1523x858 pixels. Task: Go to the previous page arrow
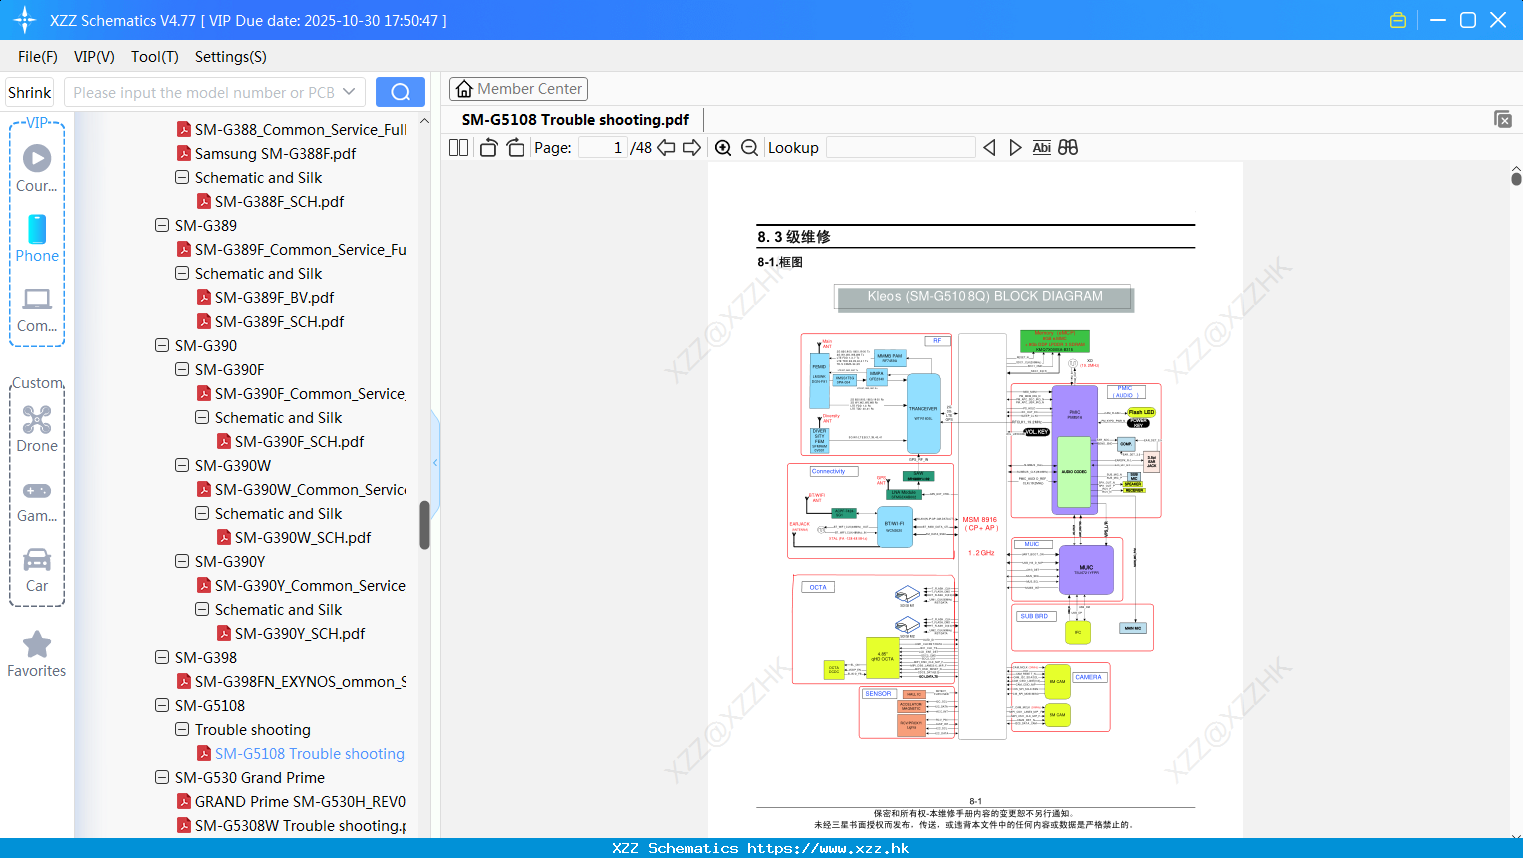[666, 148]
